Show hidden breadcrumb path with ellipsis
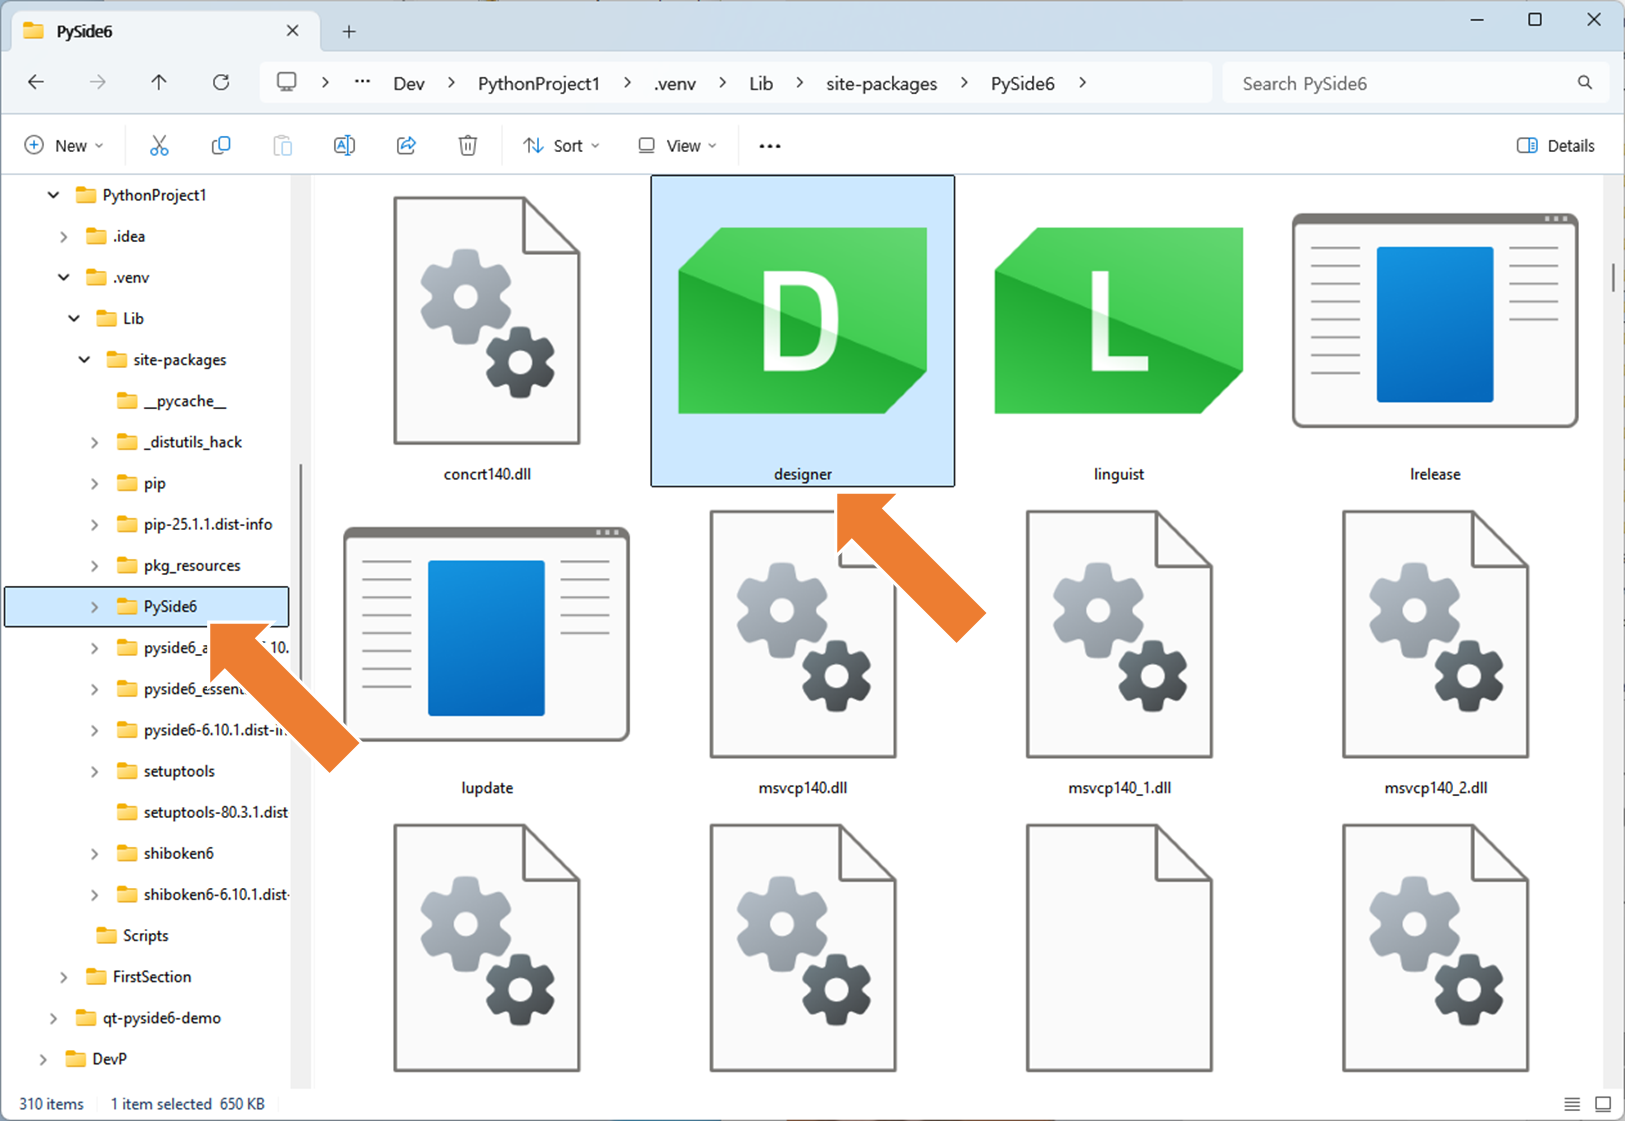The width and height of the screenshot is (1625, 1121). [362, 82]
